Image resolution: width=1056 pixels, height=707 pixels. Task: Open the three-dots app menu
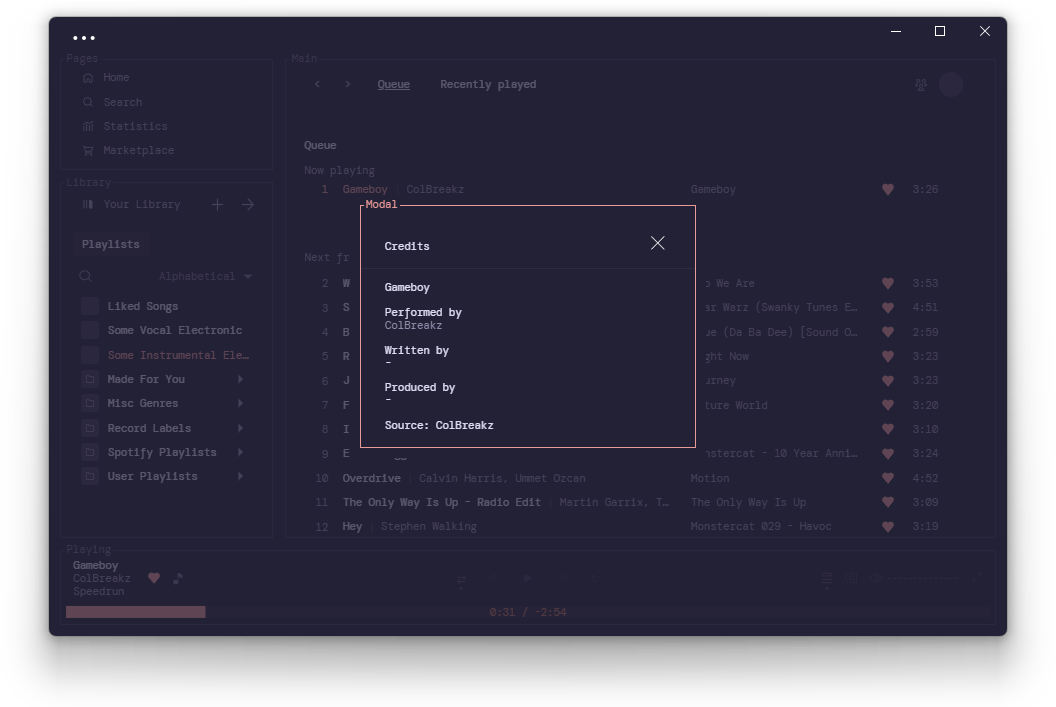coord(84,38)
